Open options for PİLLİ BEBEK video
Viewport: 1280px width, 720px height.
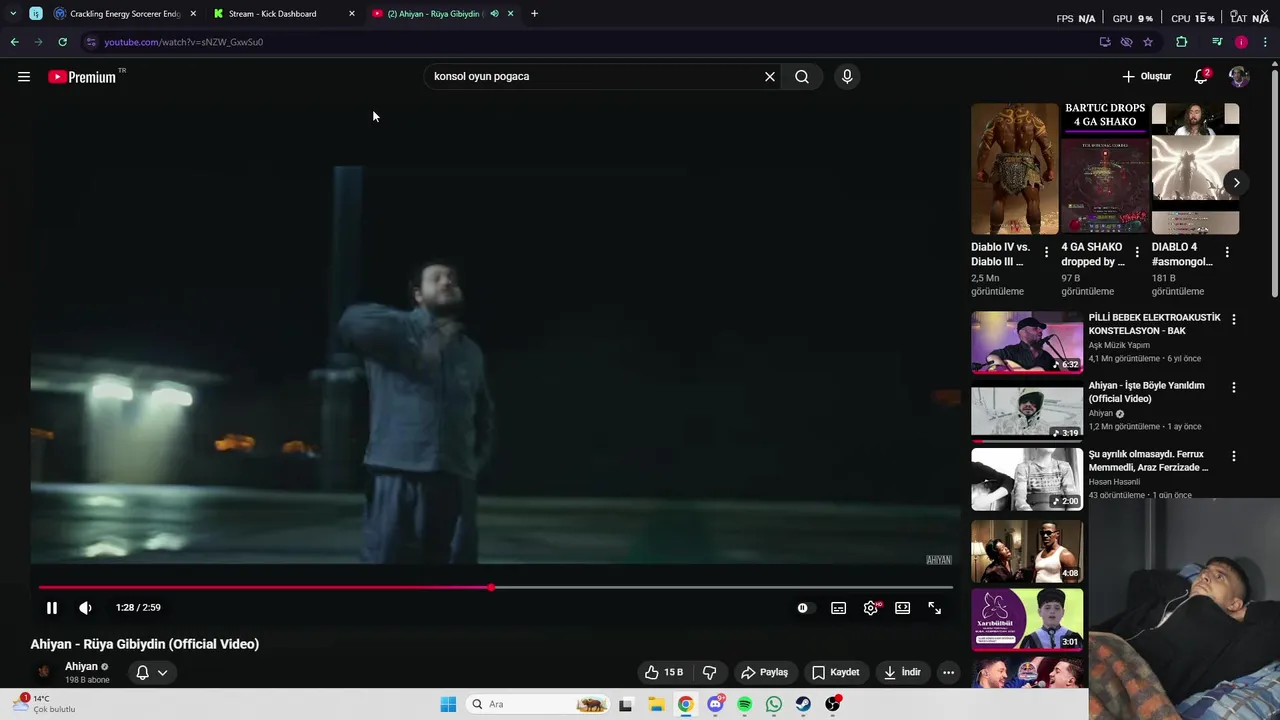(1234, 320)
